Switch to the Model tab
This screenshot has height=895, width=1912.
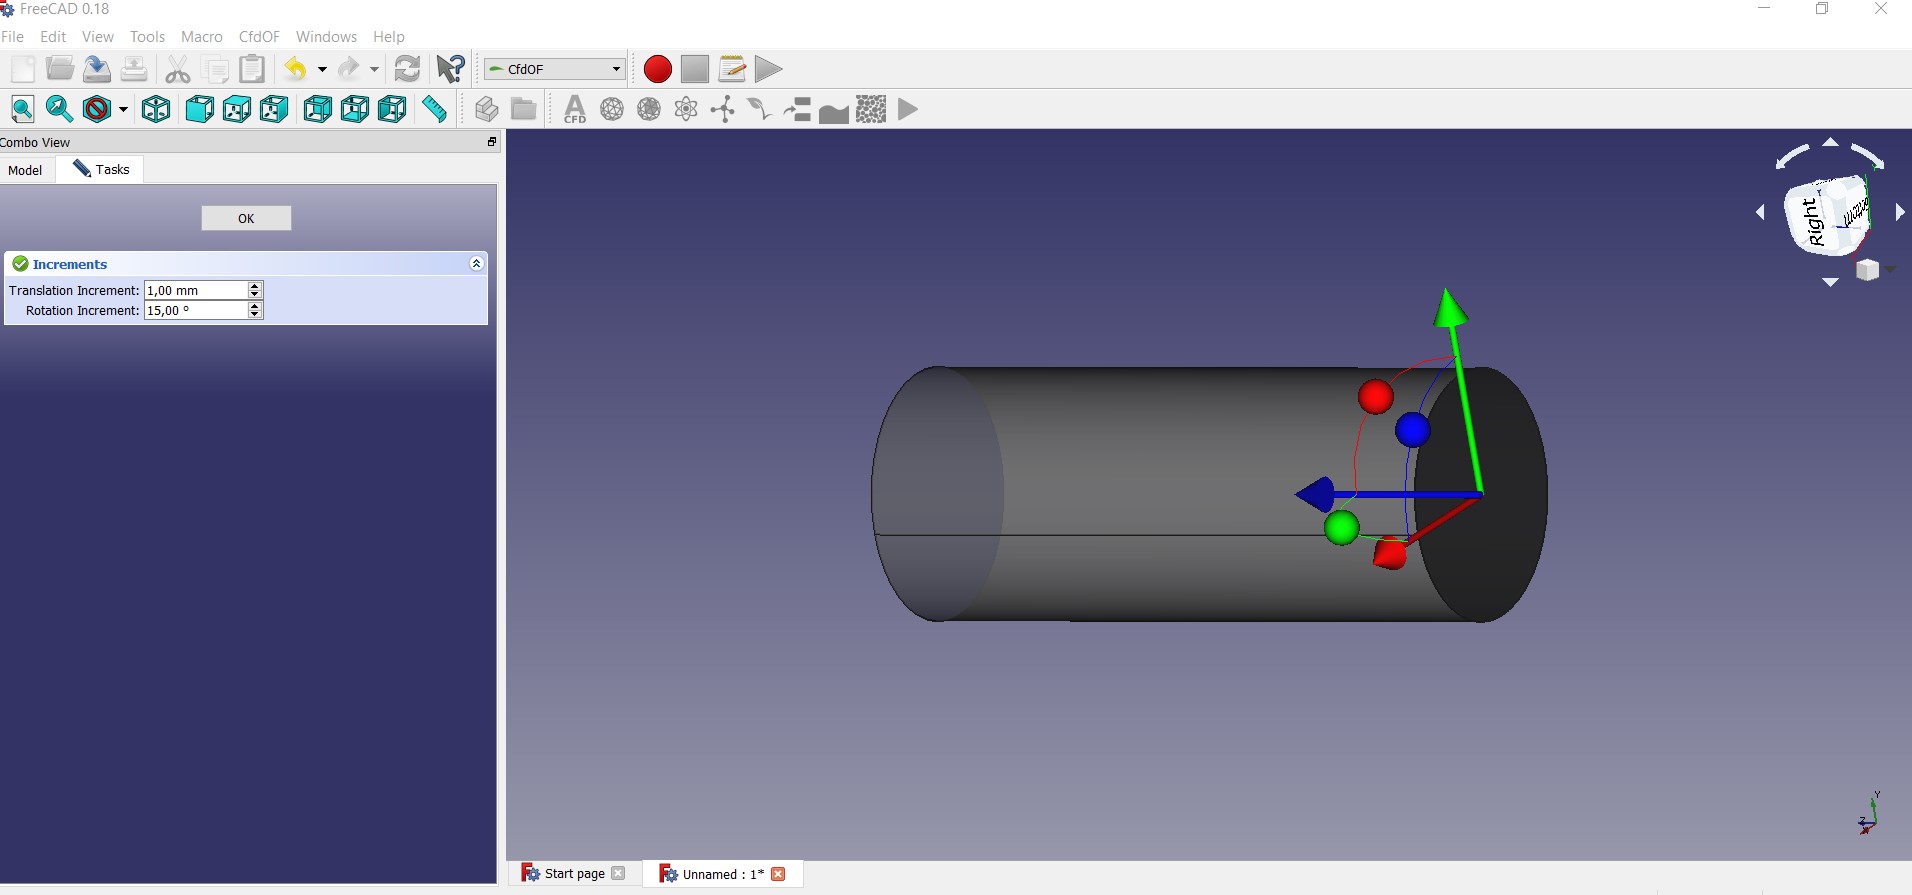(x=25, y=170)
